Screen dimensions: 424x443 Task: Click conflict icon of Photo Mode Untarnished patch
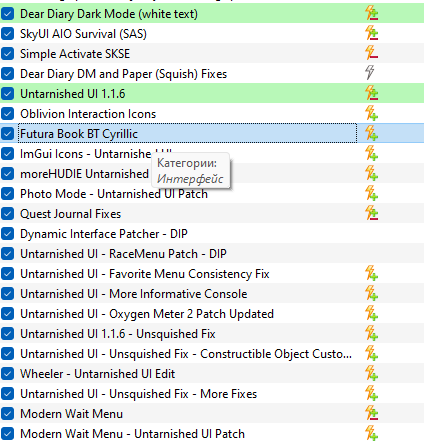[x=371, y=193]
